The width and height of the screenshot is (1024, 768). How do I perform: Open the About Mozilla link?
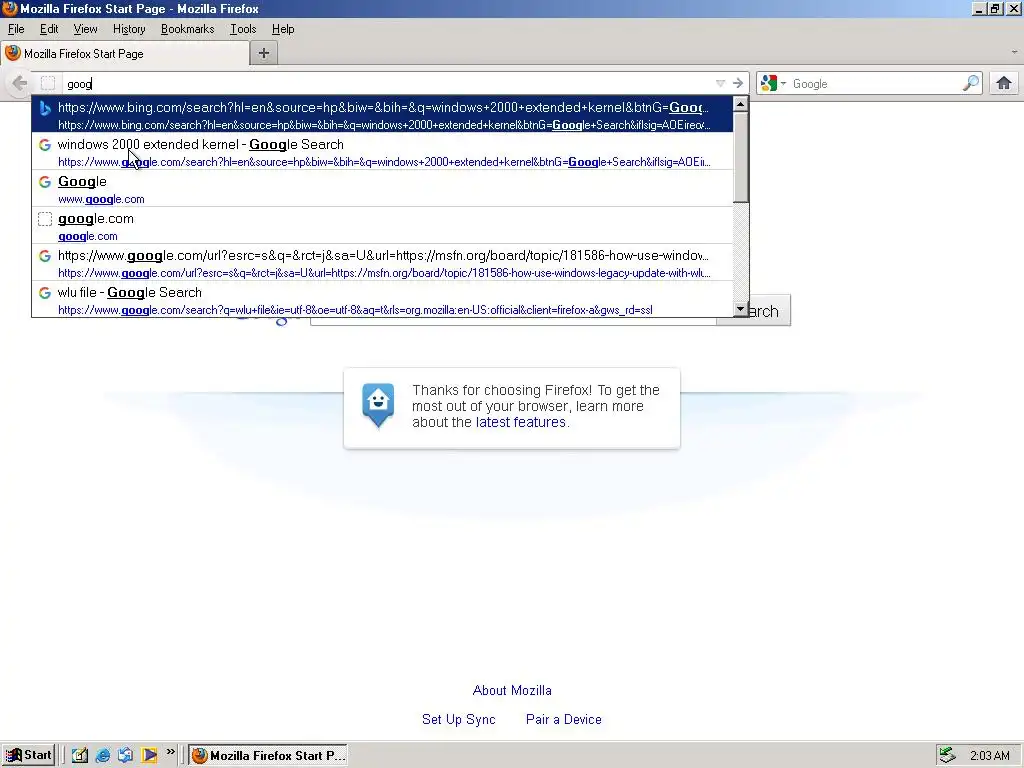[x=512, y=690]
